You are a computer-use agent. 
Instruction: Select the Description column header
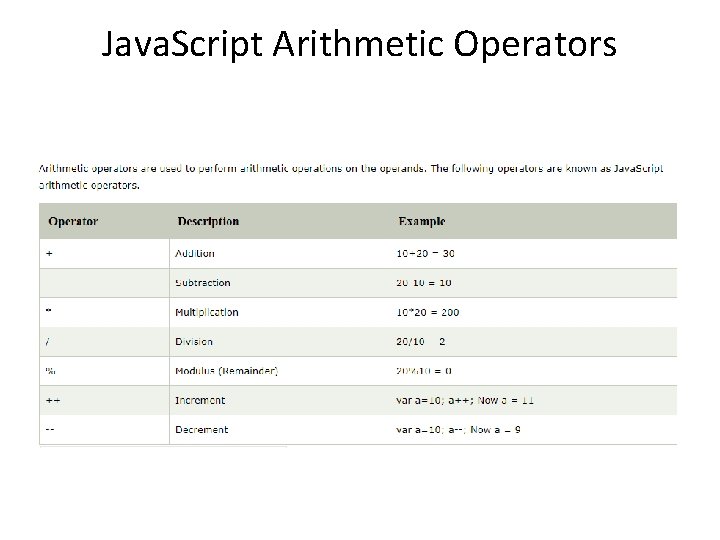[208, 221]
